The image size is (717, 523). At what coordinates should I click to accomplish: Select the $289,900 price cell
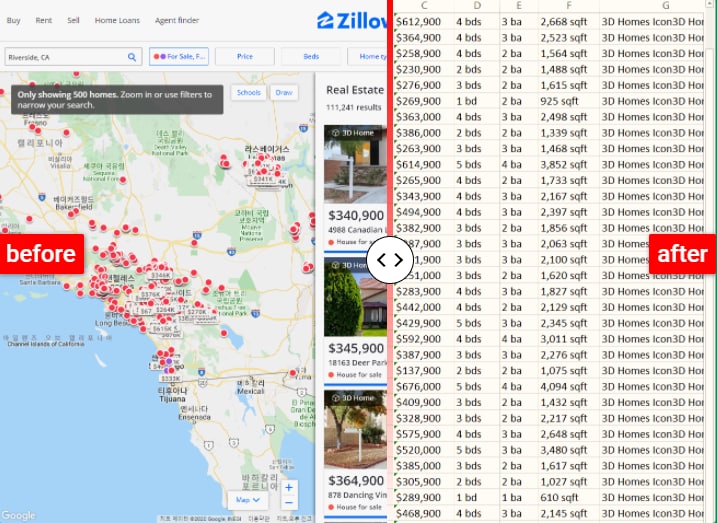pos(424,497)
